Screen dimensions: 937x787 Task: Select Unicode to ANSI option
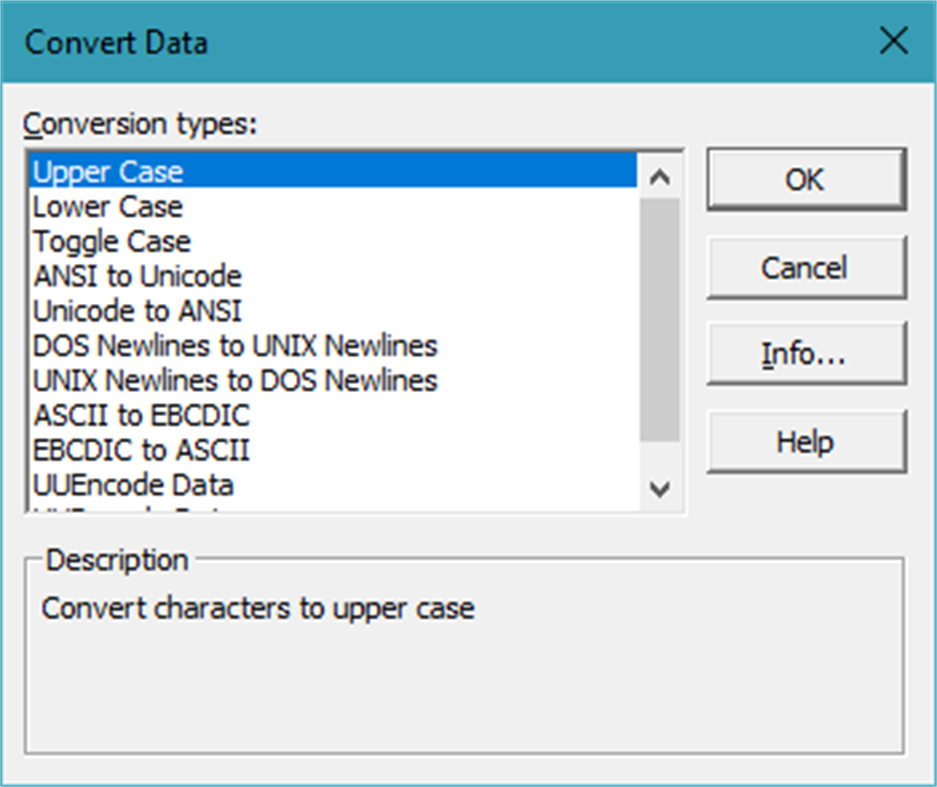point(137,311)
